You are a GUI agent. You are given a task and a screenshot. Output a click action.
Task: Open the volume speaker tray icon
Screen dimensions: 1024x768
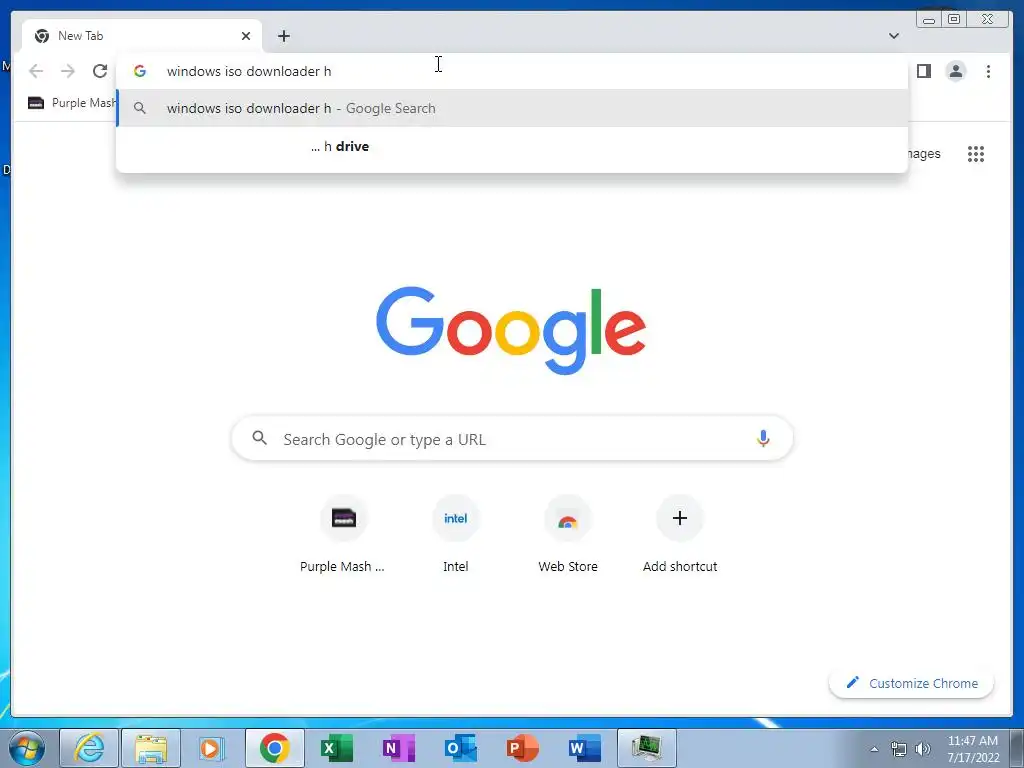click(923, 749)
